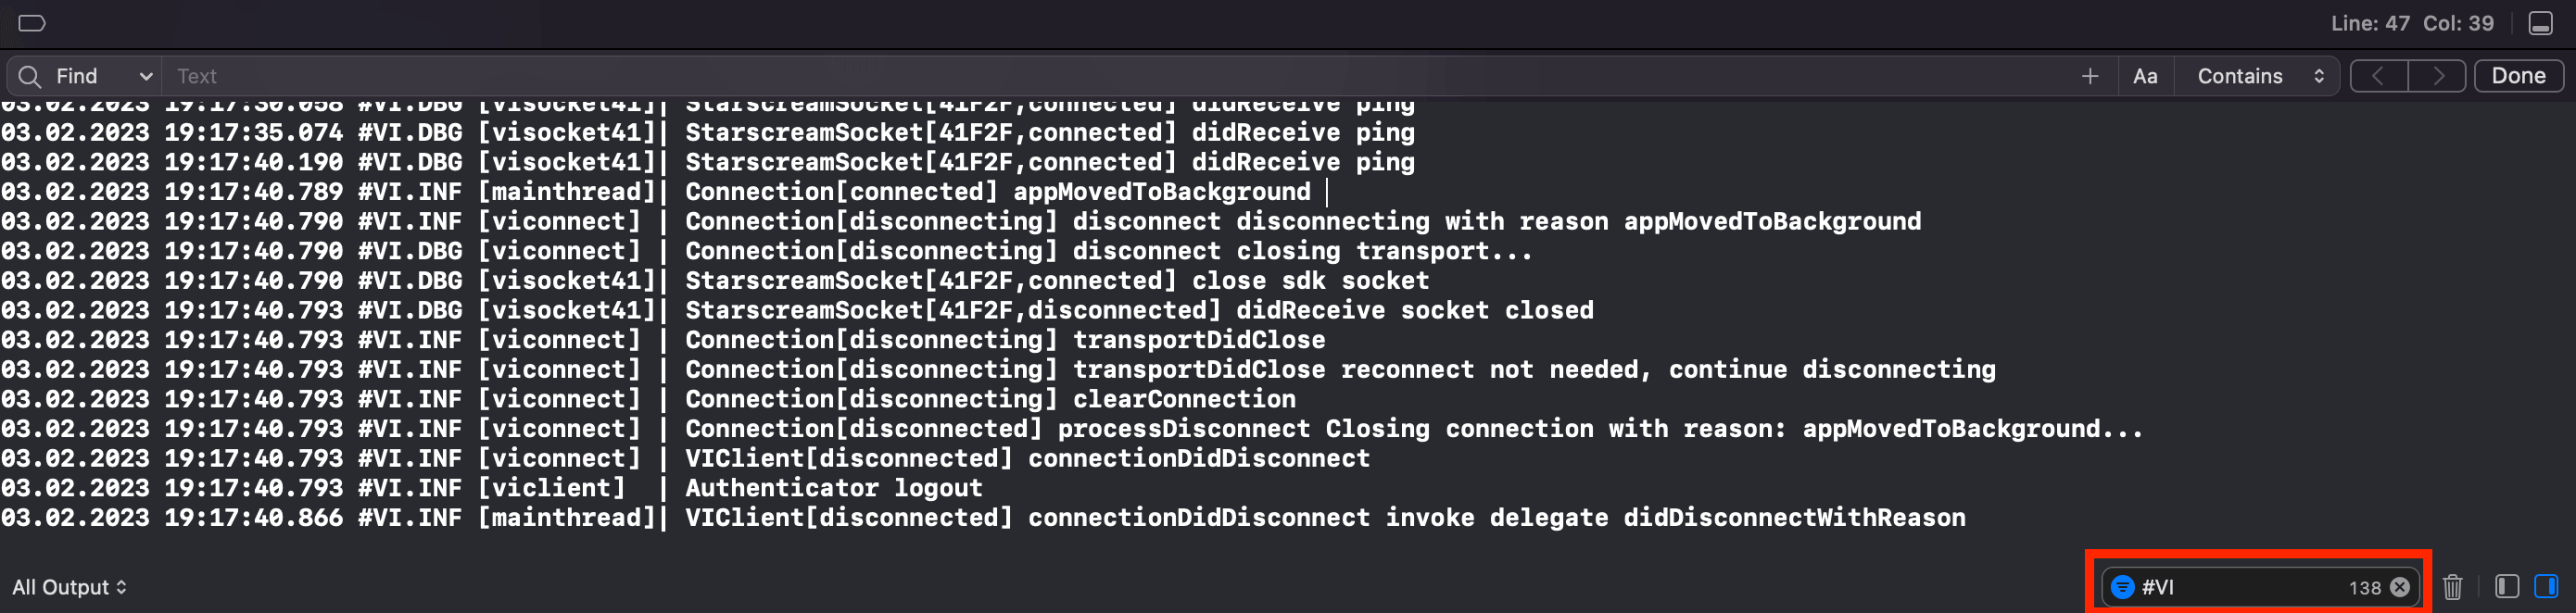Clear the #VI filter with x button

(x=2399, y=587)
